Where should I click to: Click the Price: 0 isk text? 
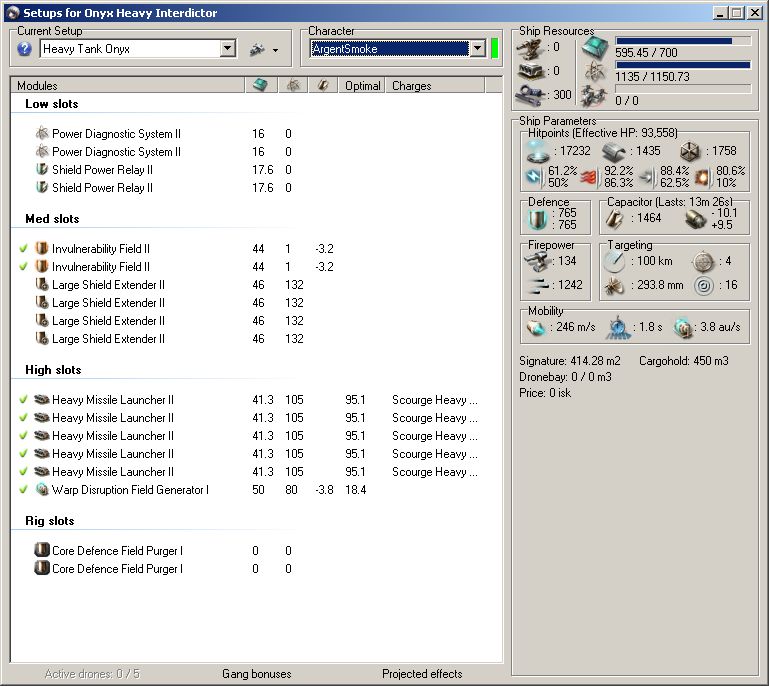[x=545, y=393]
